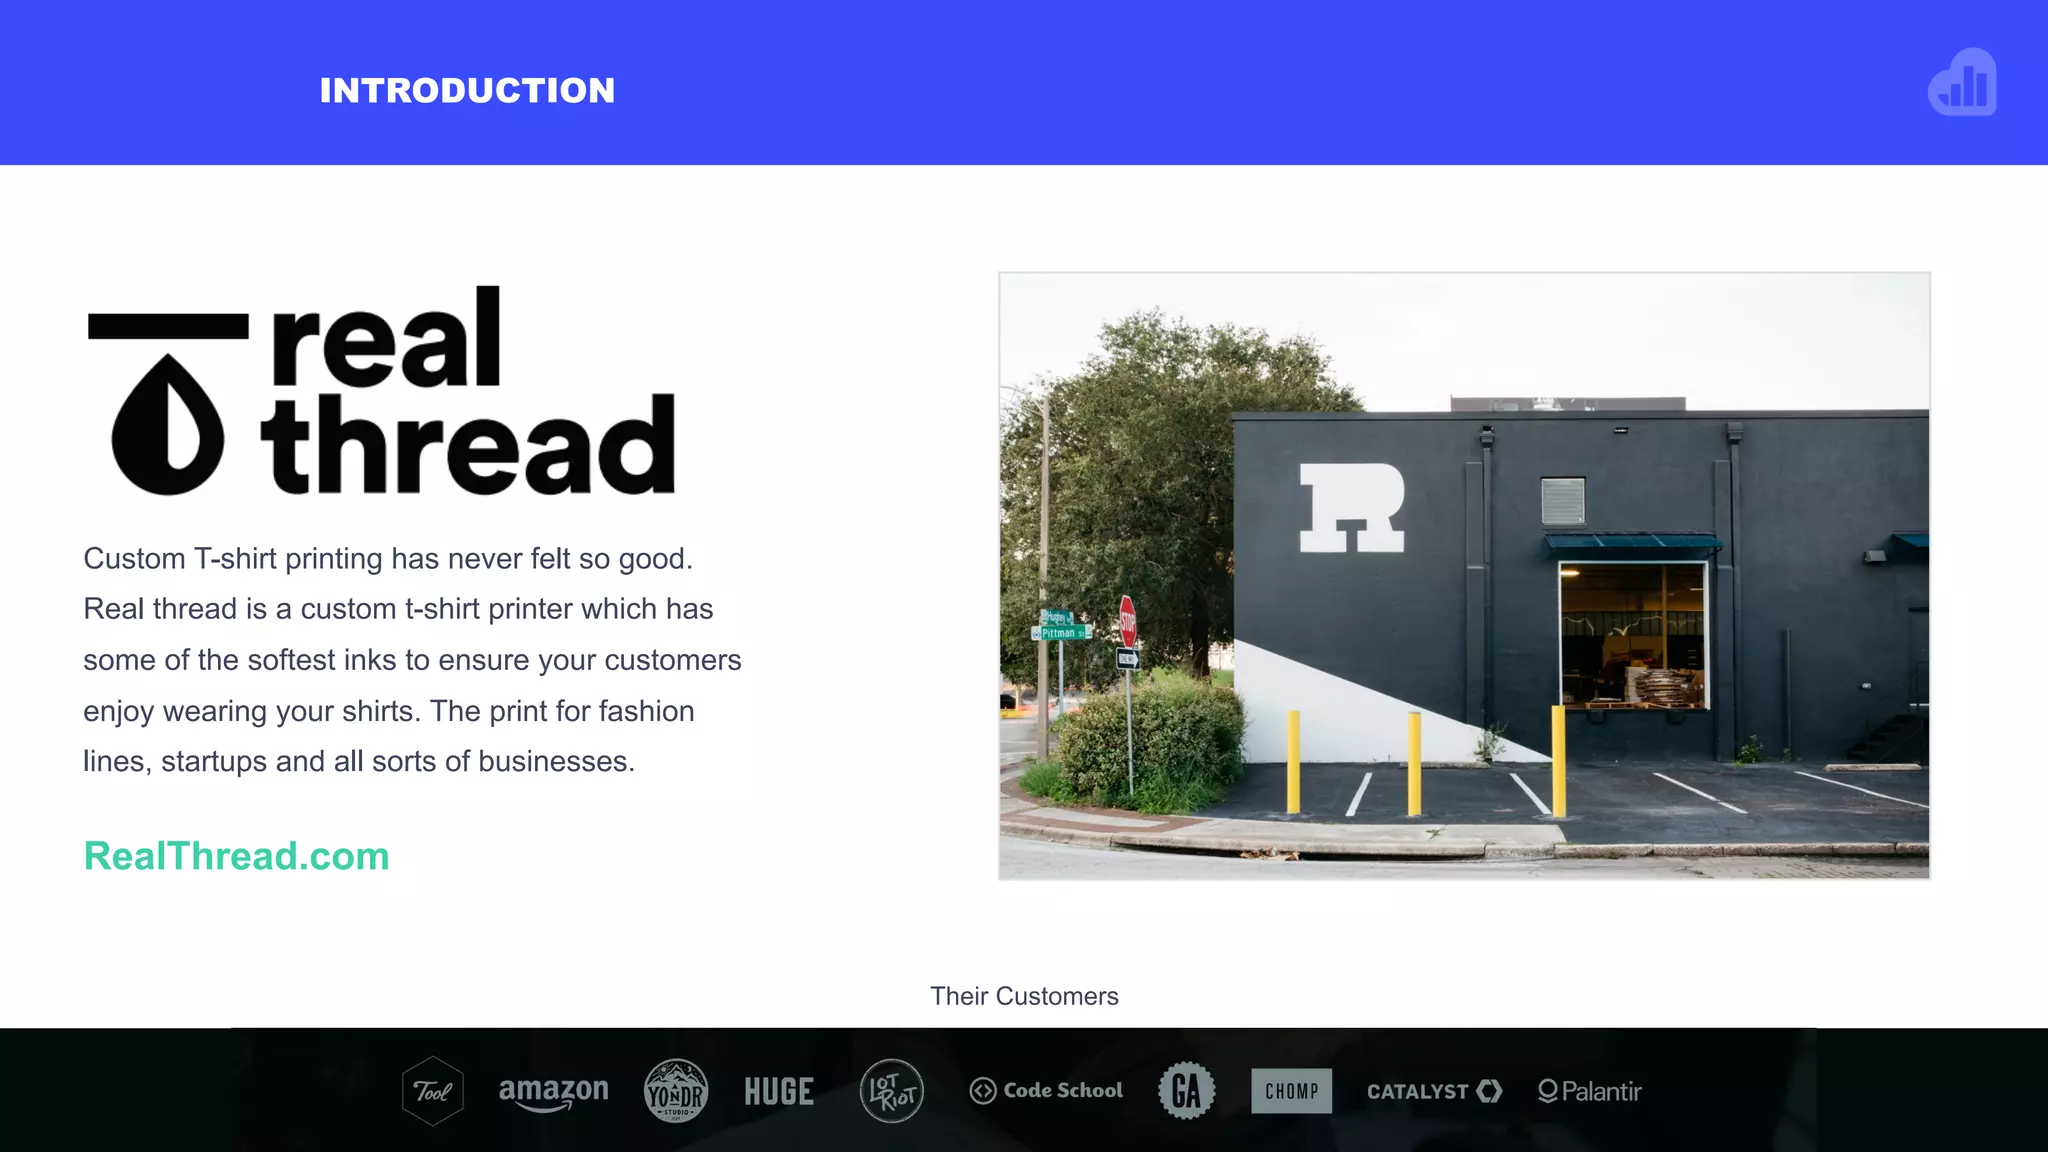This screenshot has height=1152, width=2048.
Task: Click the amazon logo
Action: coord(553,1091)
